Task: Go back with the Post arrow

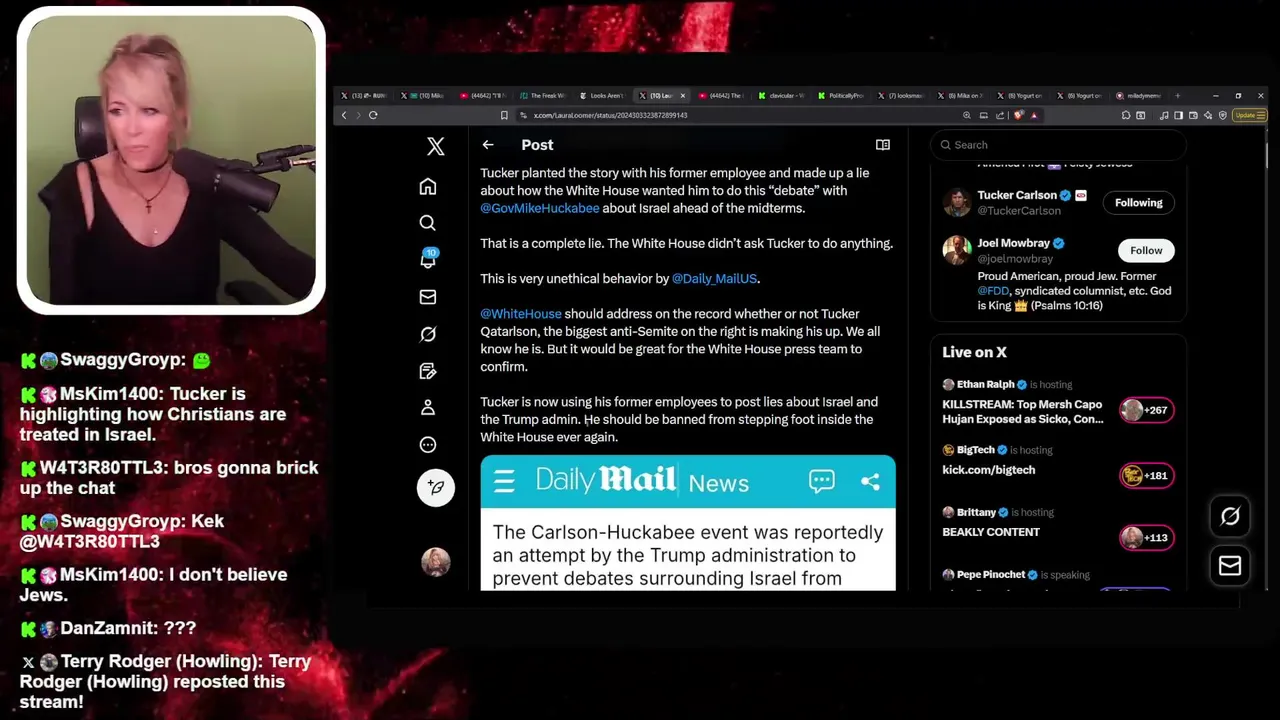Action: pos(488,145)
